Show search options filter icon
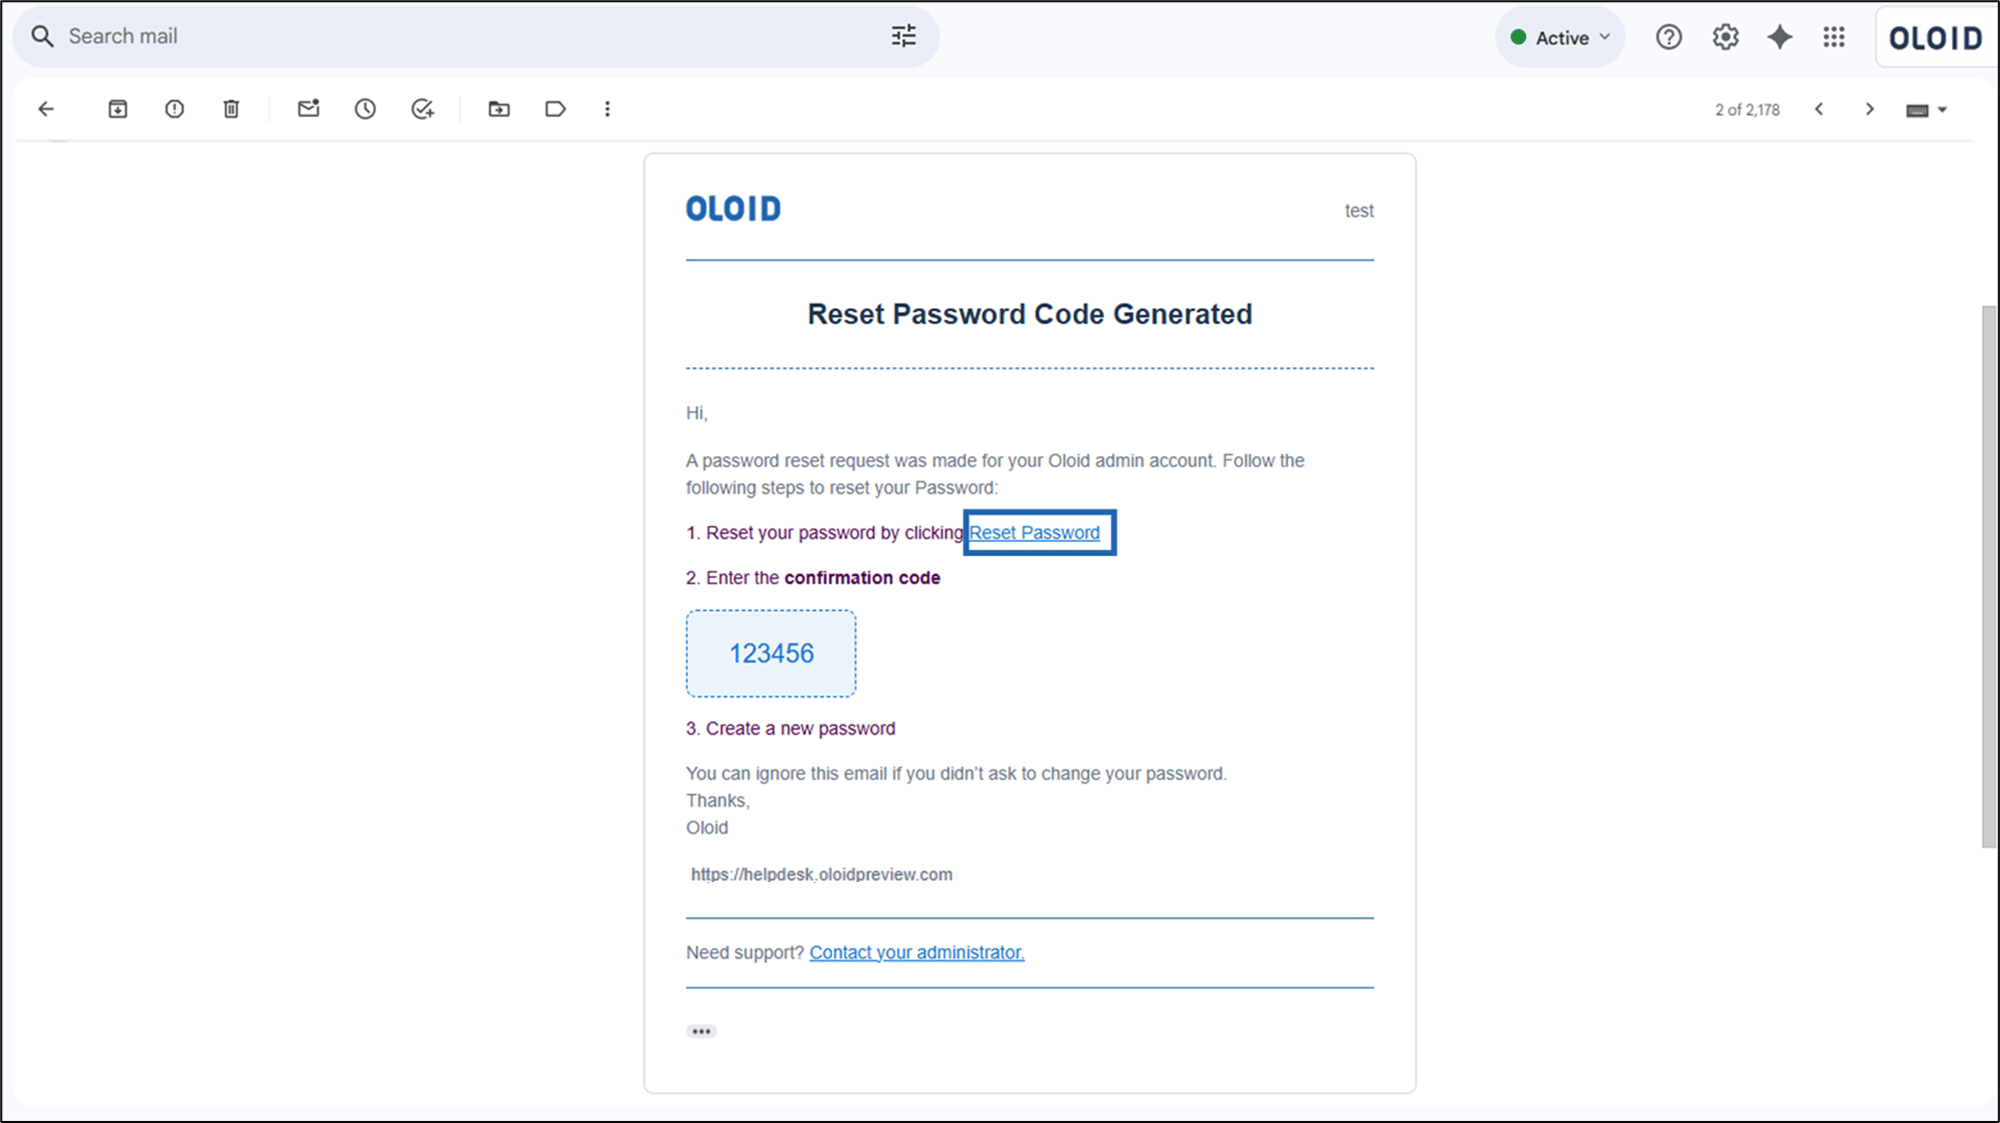2000x1123 pixels. click(x=903, y=37)
